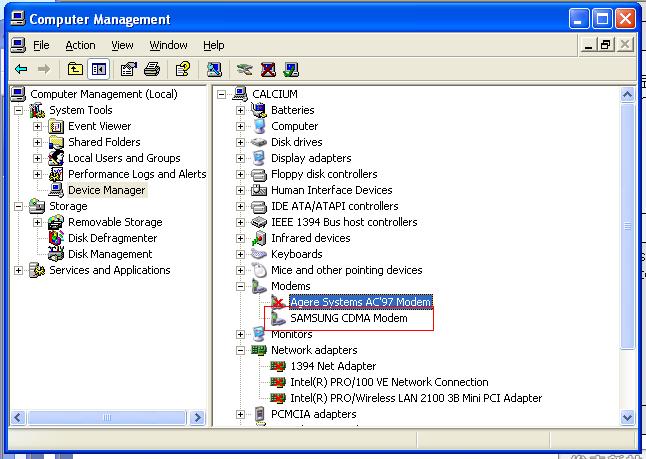Click the Help toolbar icon
Image resolution: width=646 pixels, height=459 pixels.
pos(183,69)
